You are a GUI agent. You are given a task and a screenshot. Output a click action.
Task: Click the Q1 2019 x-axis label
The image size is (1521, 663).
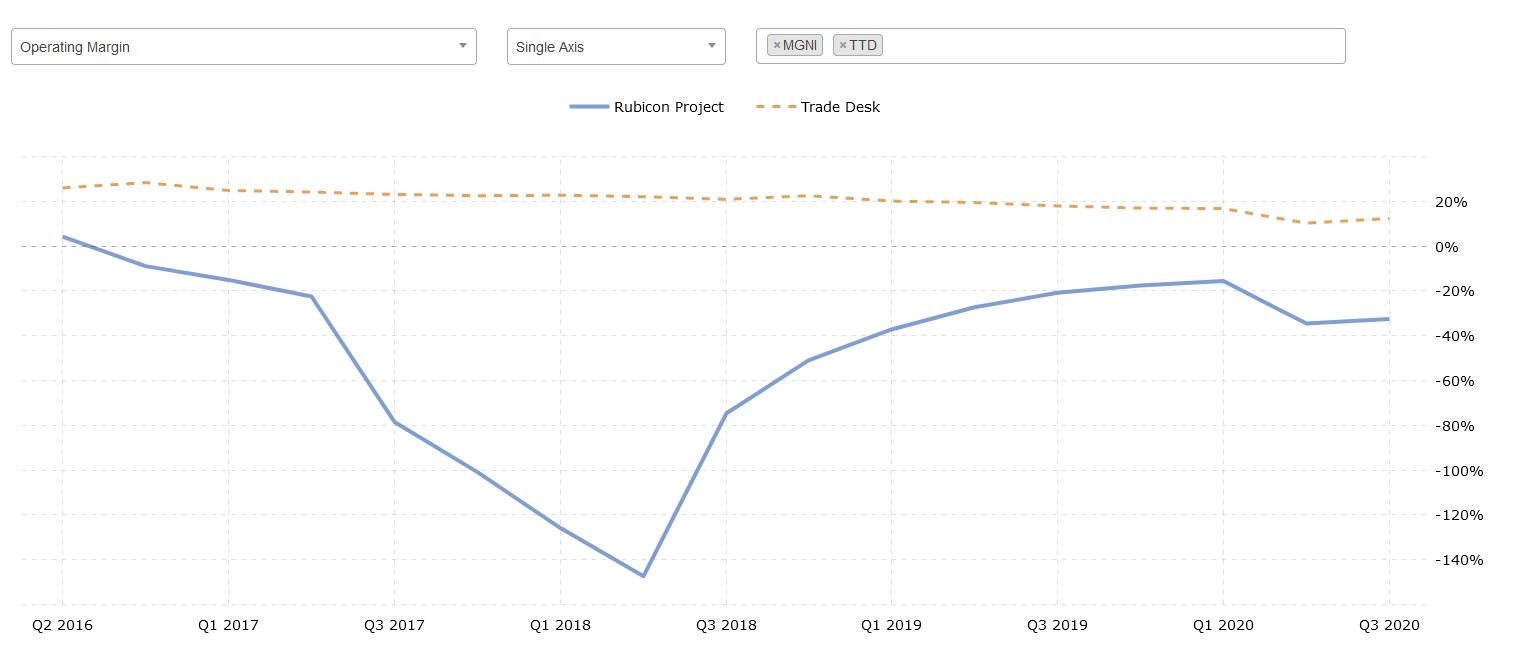click(x=891, y=626)
